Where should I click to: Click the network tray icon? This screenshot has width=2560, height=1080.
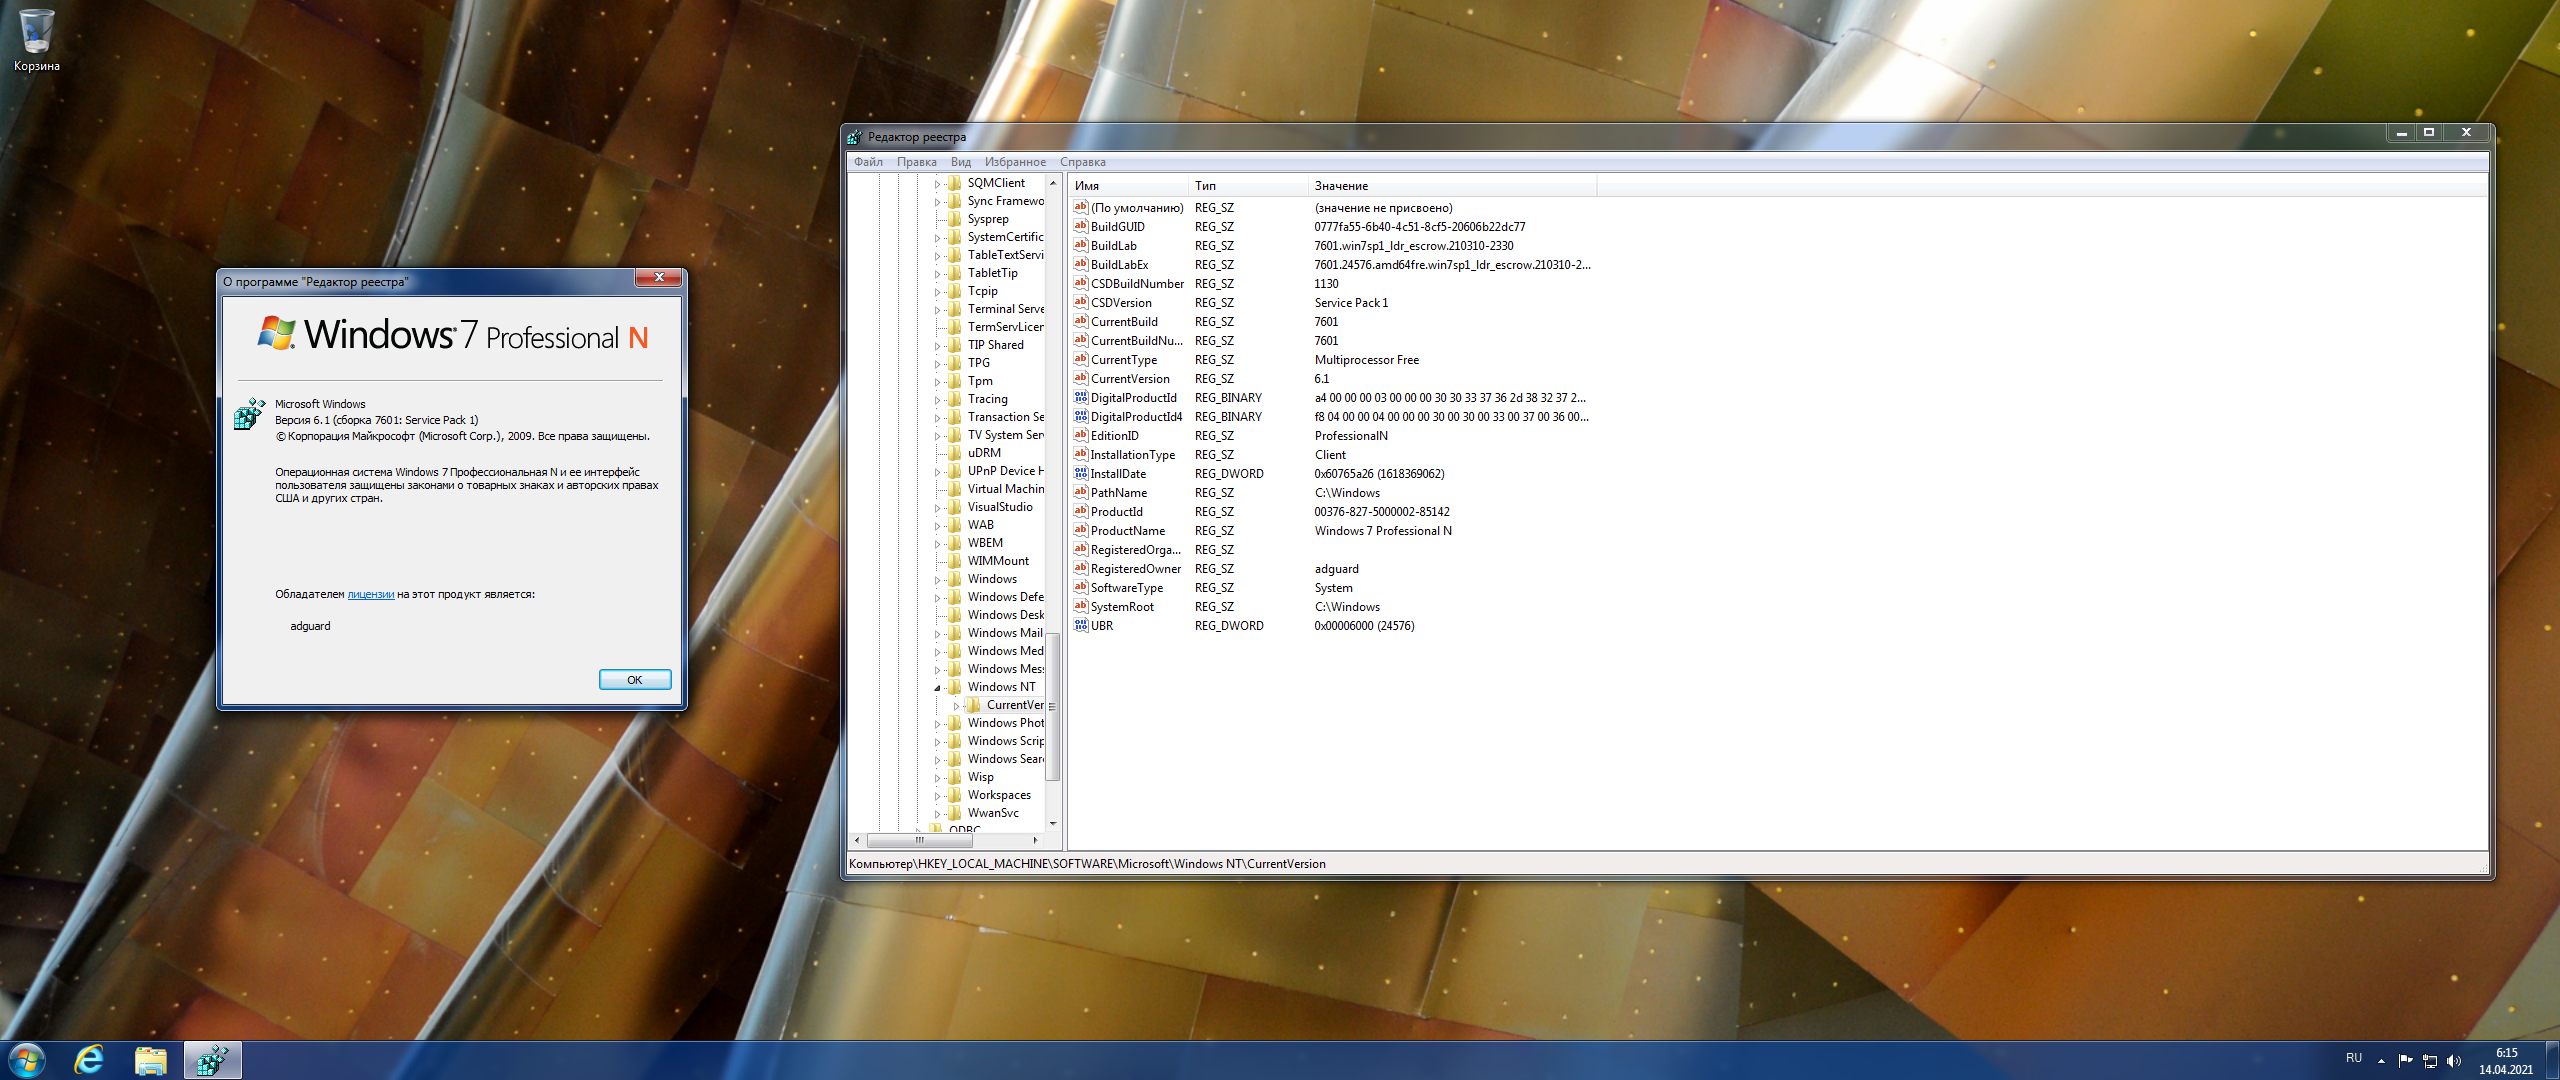coord(2429,1061)
